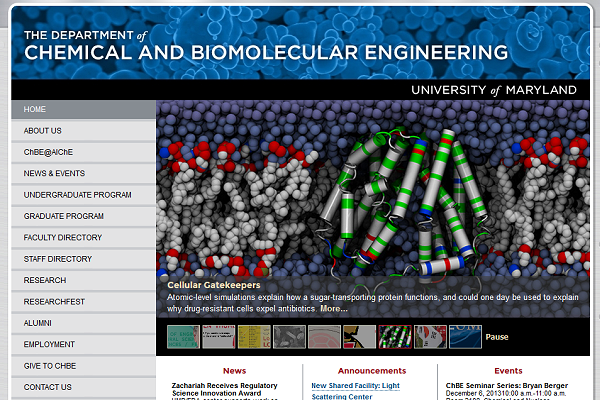Screen dimensions: 600x400
Task: Open the STAFF DIRECTORY page
Action: click(x=83, y=259)
